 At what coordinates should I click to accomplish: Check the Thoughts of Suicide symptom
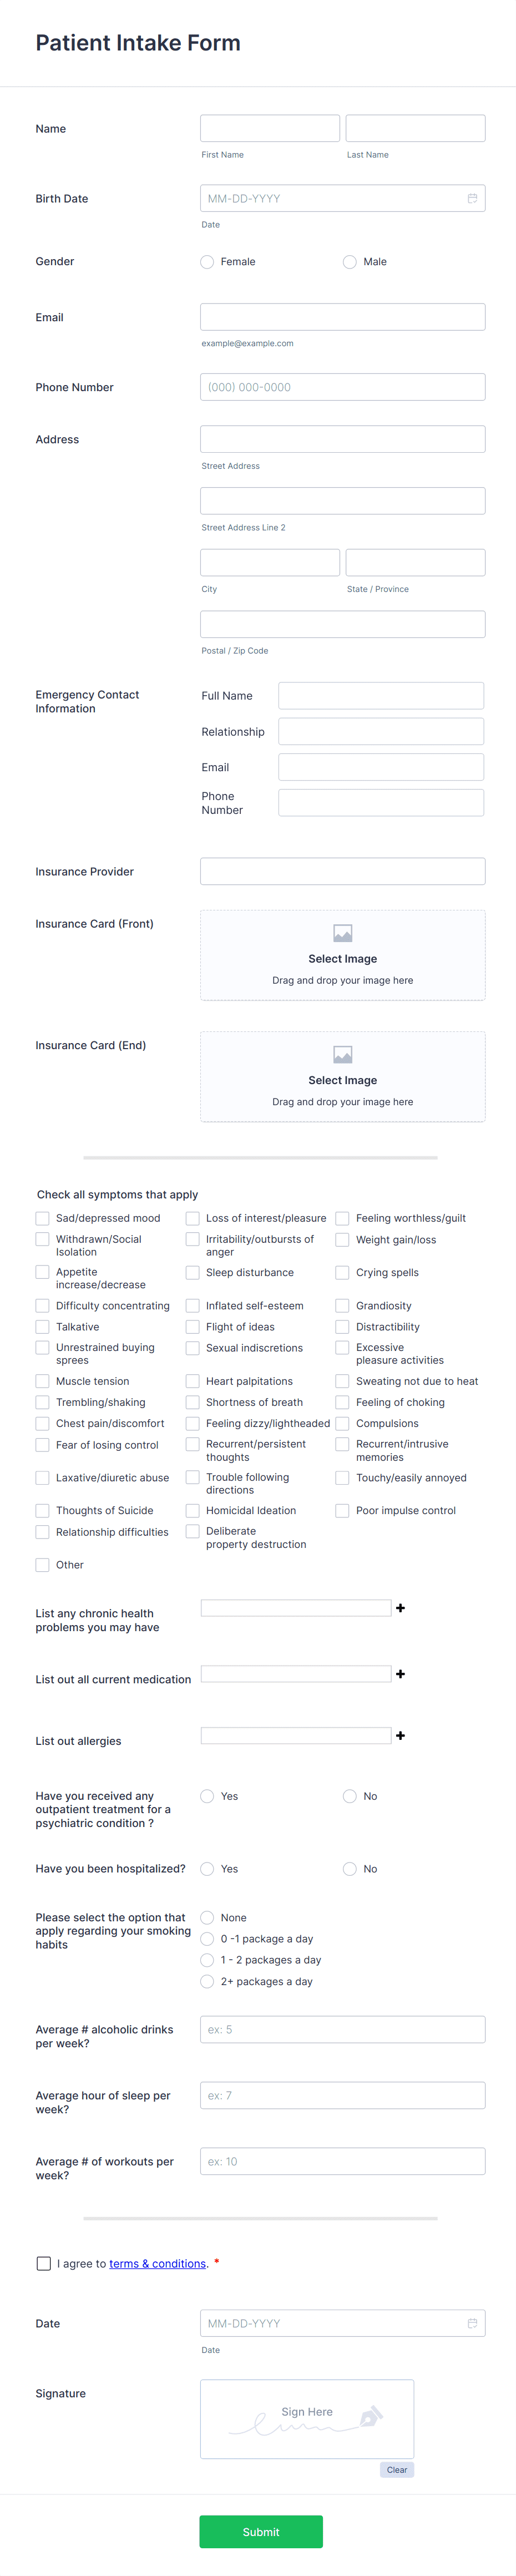pyautogui.click(x=42, y=1510)
